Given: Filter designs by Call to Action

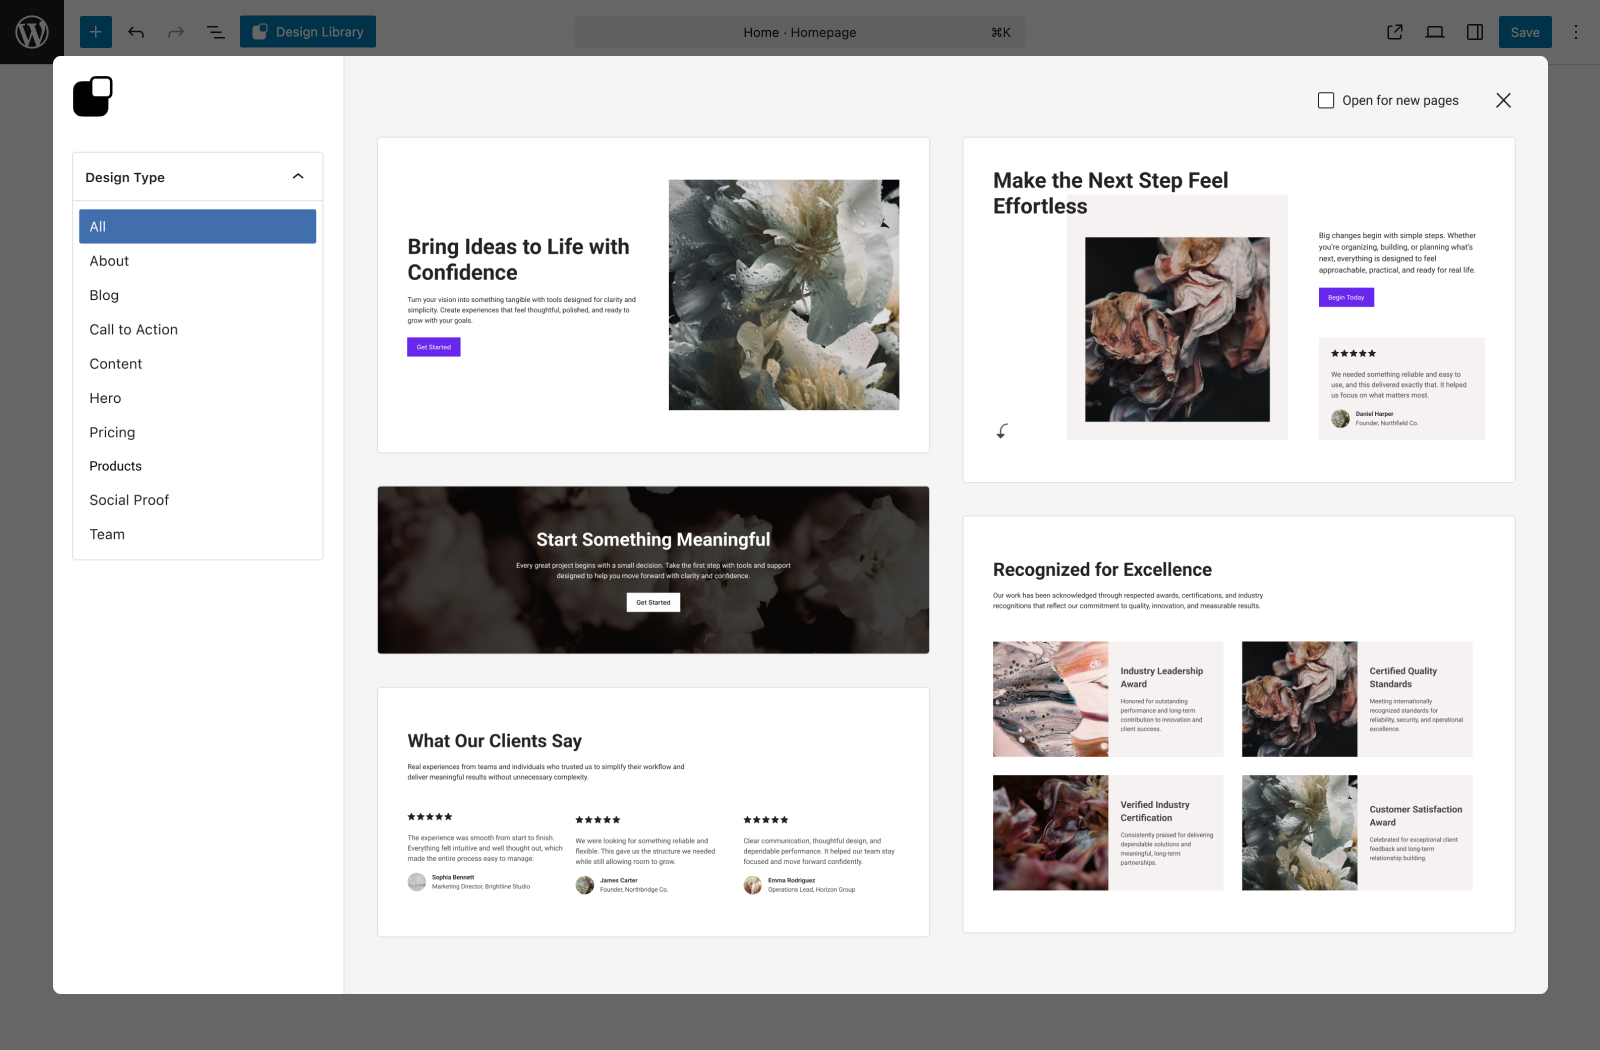Looking at the screenshot, I should (198, 329).
